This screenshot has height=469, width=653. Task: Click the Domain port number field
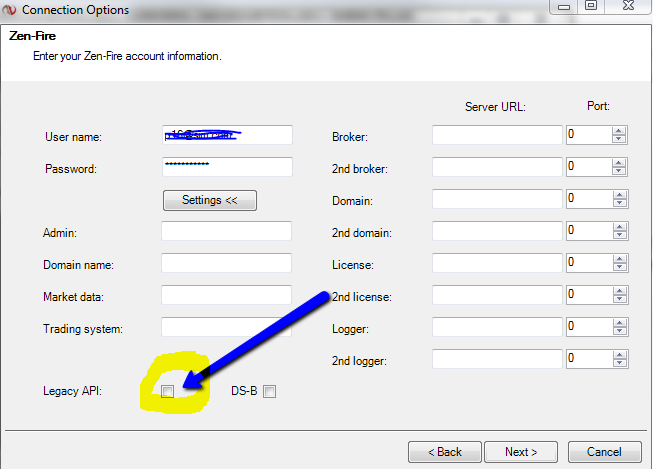589,199
